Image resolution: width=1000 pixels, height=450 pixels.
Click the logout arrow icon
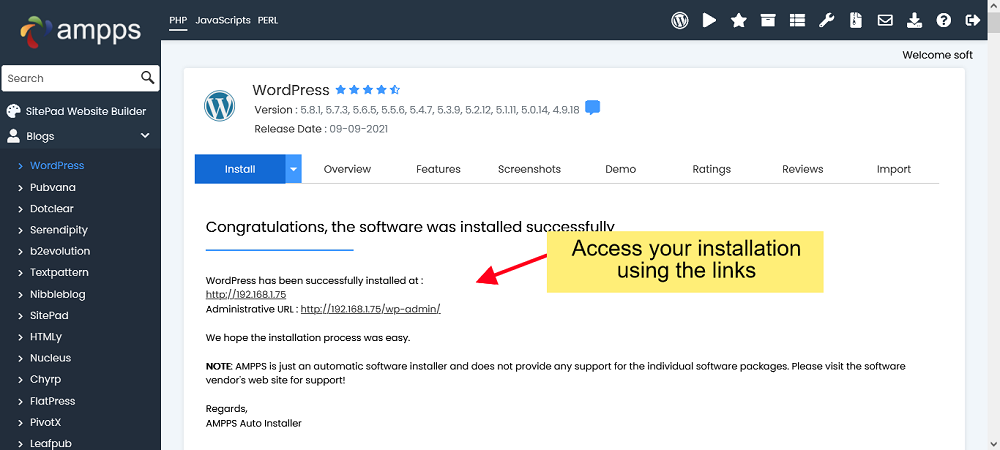click(x=973, y=20)
